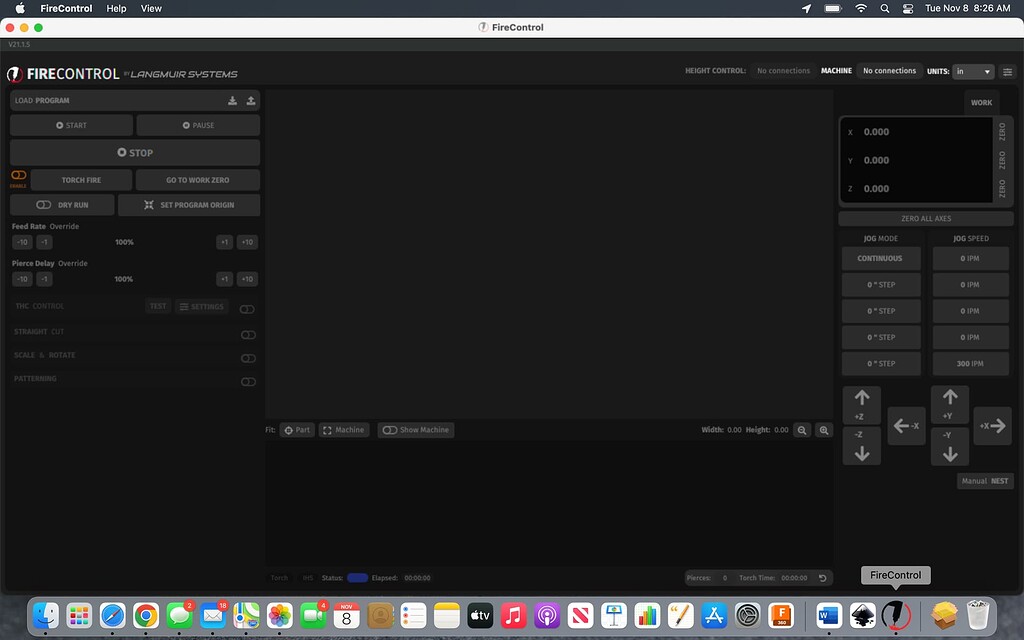This screenshot has height=640, width=1024.
Task: Select the Work coordinates tab
Action: click(981, 102)
